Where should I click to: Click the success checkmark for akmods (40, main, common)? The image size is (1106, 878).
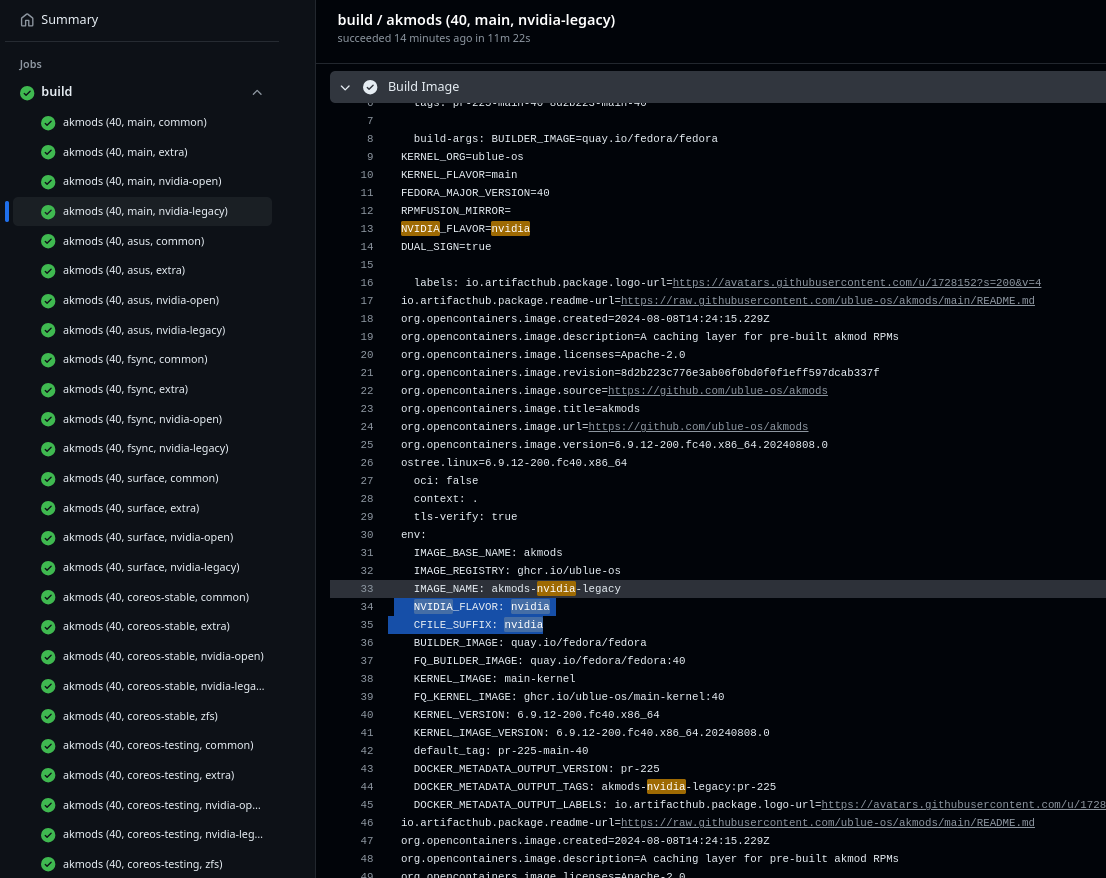click(x=48, y=122)
